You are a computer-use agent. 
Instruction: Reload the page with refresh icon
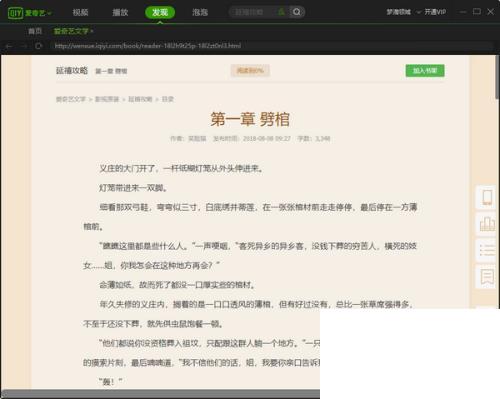click(x=38, y=46)
